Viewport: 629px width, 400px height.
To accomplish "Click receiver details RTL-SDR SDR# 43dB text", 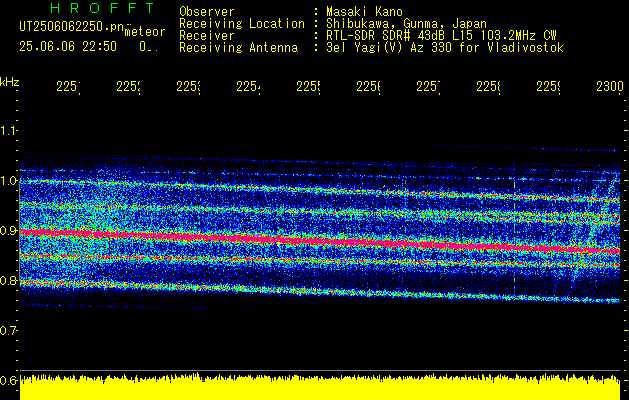I will pos(388,36).
